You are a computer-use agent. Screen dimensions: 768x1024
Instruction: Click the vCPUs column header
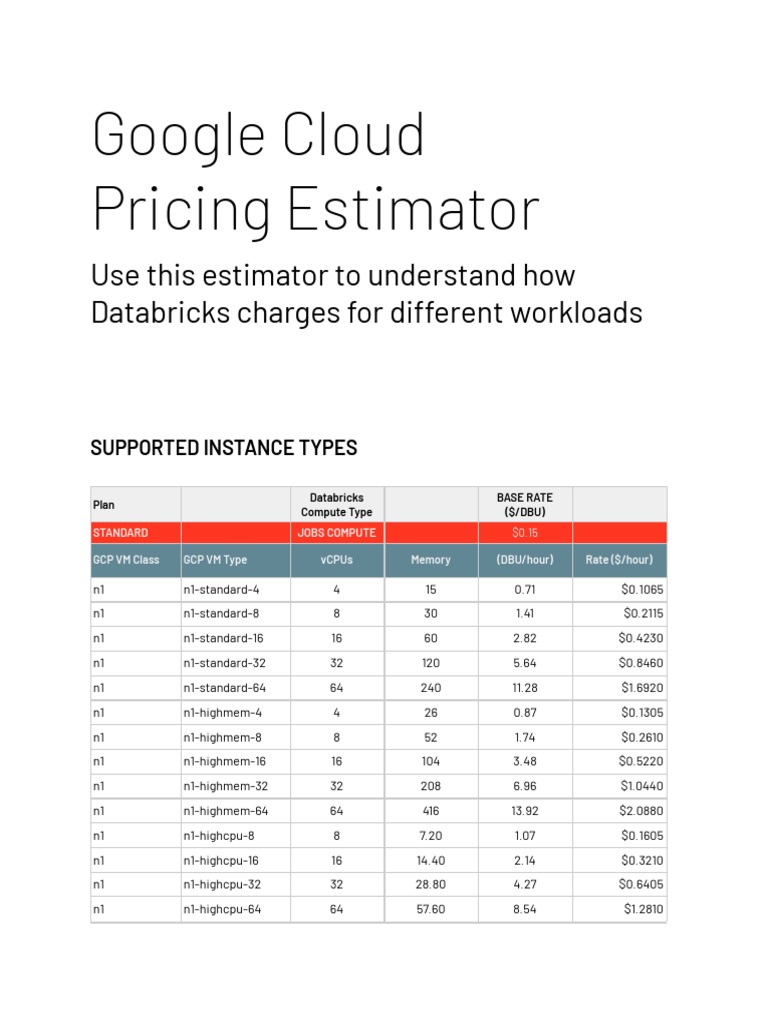[336, 560]
